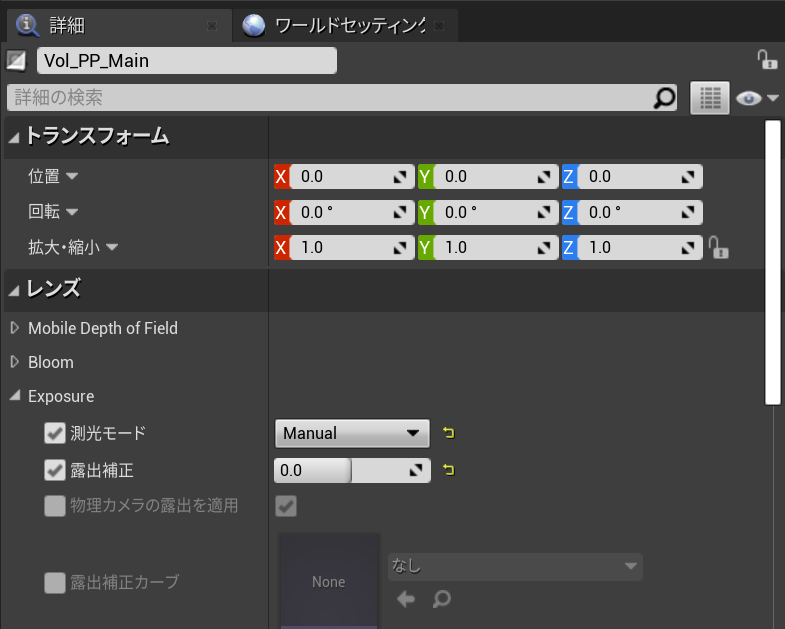Click the 露出補正 field spin arrow icon
This screenshot has height=629, width=785.
pos(416,470)
